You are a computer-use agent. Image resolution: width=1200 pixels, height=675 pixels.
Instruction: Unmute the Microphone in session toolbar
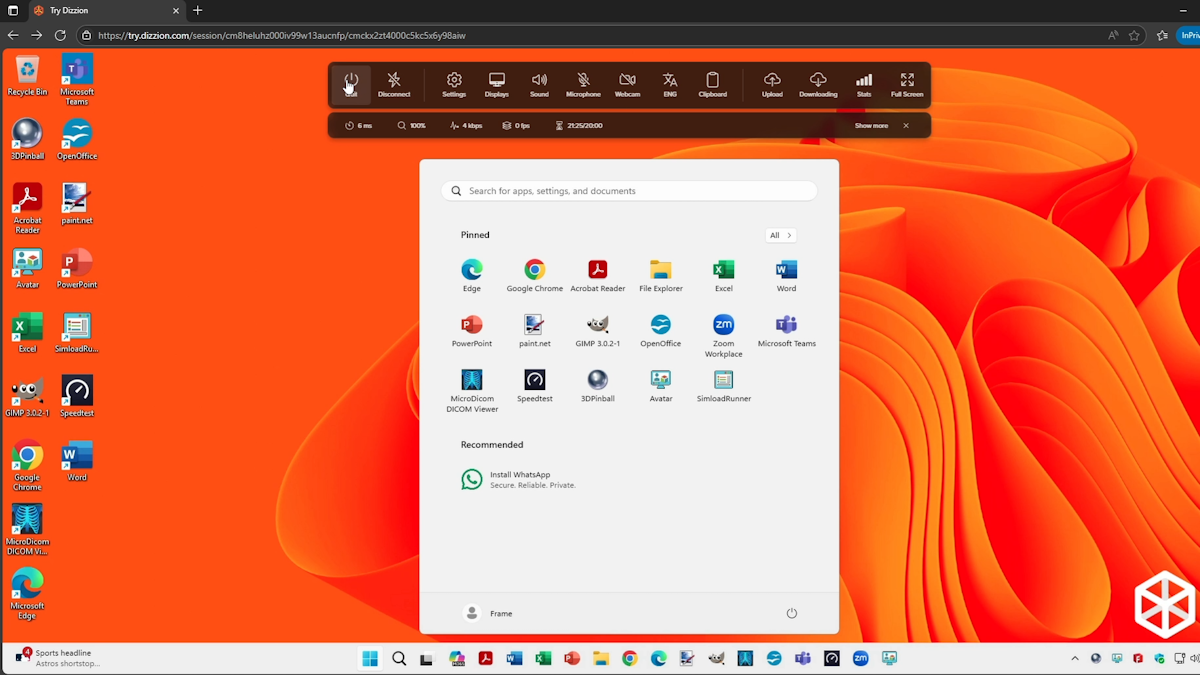pos(583,84)
